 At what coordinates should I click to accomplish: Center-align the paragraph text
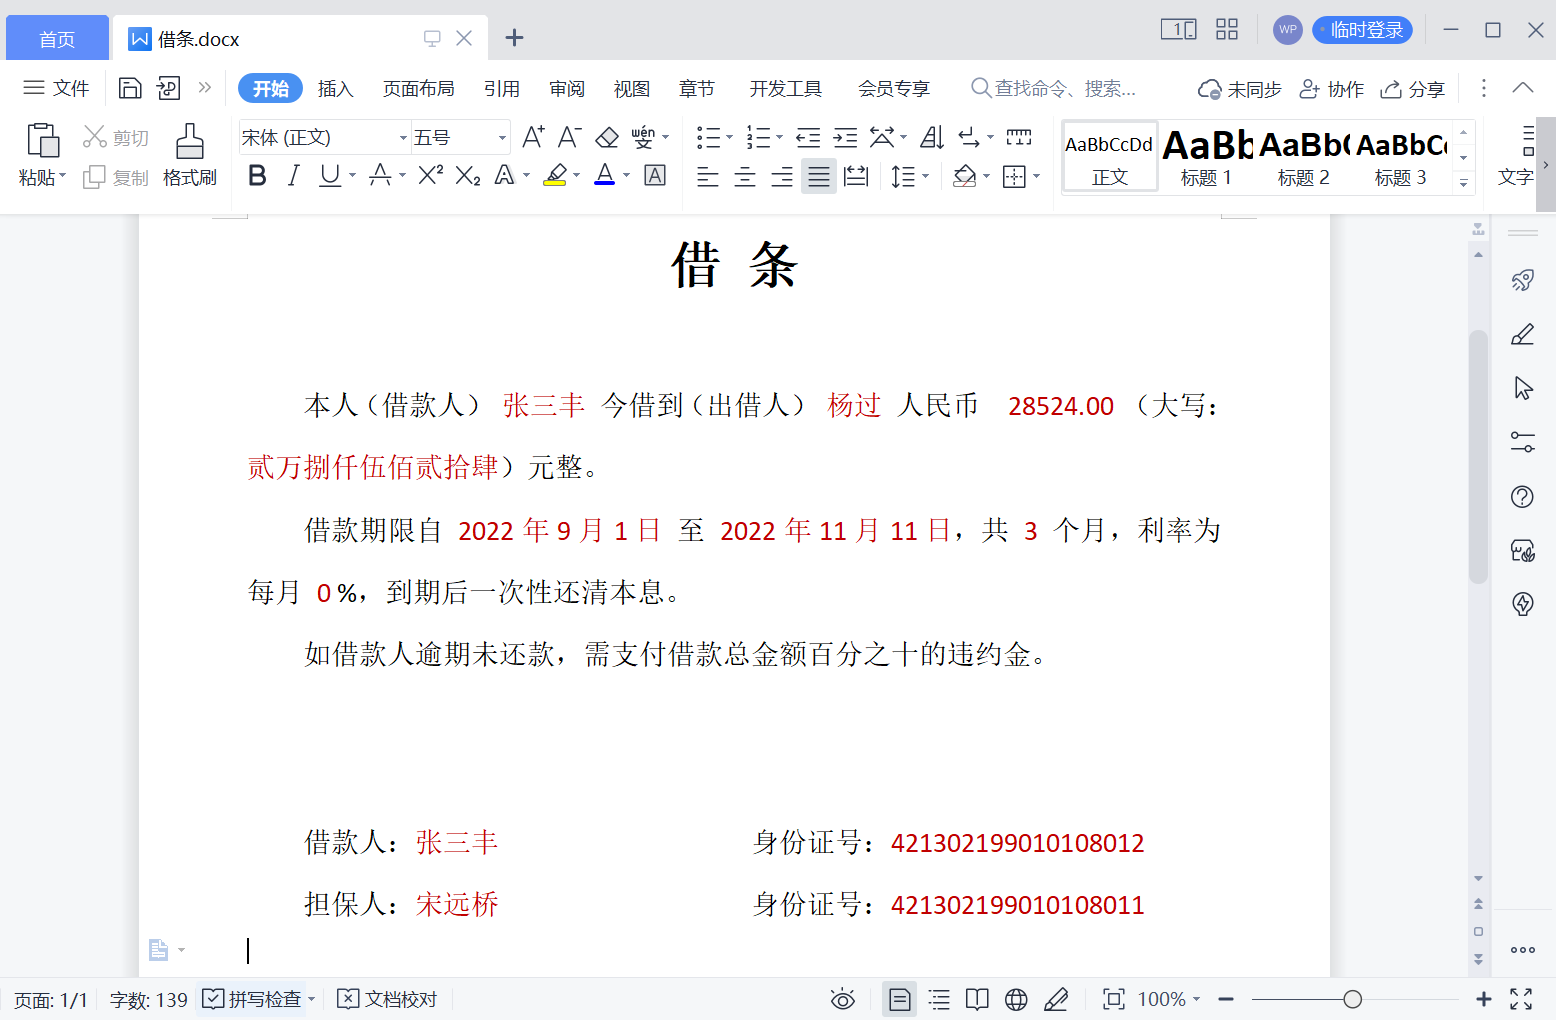(745, 177)
